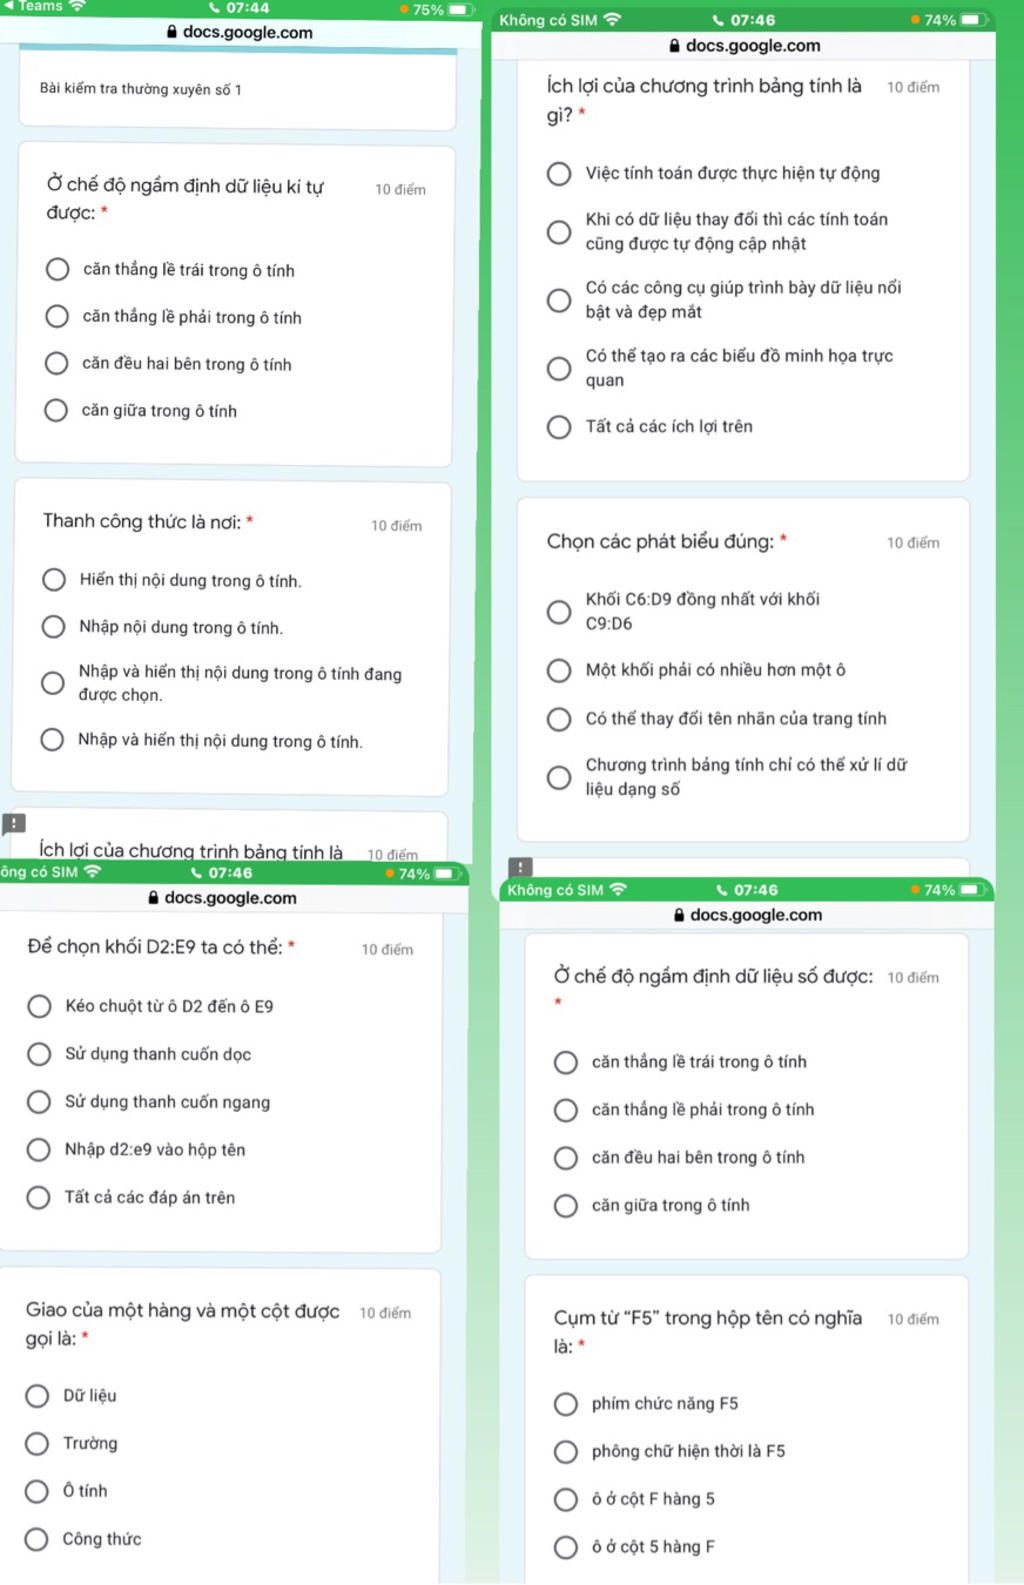
Task: Select 'ô ở cột F hàng 5' option
Action: (566, 1499)
